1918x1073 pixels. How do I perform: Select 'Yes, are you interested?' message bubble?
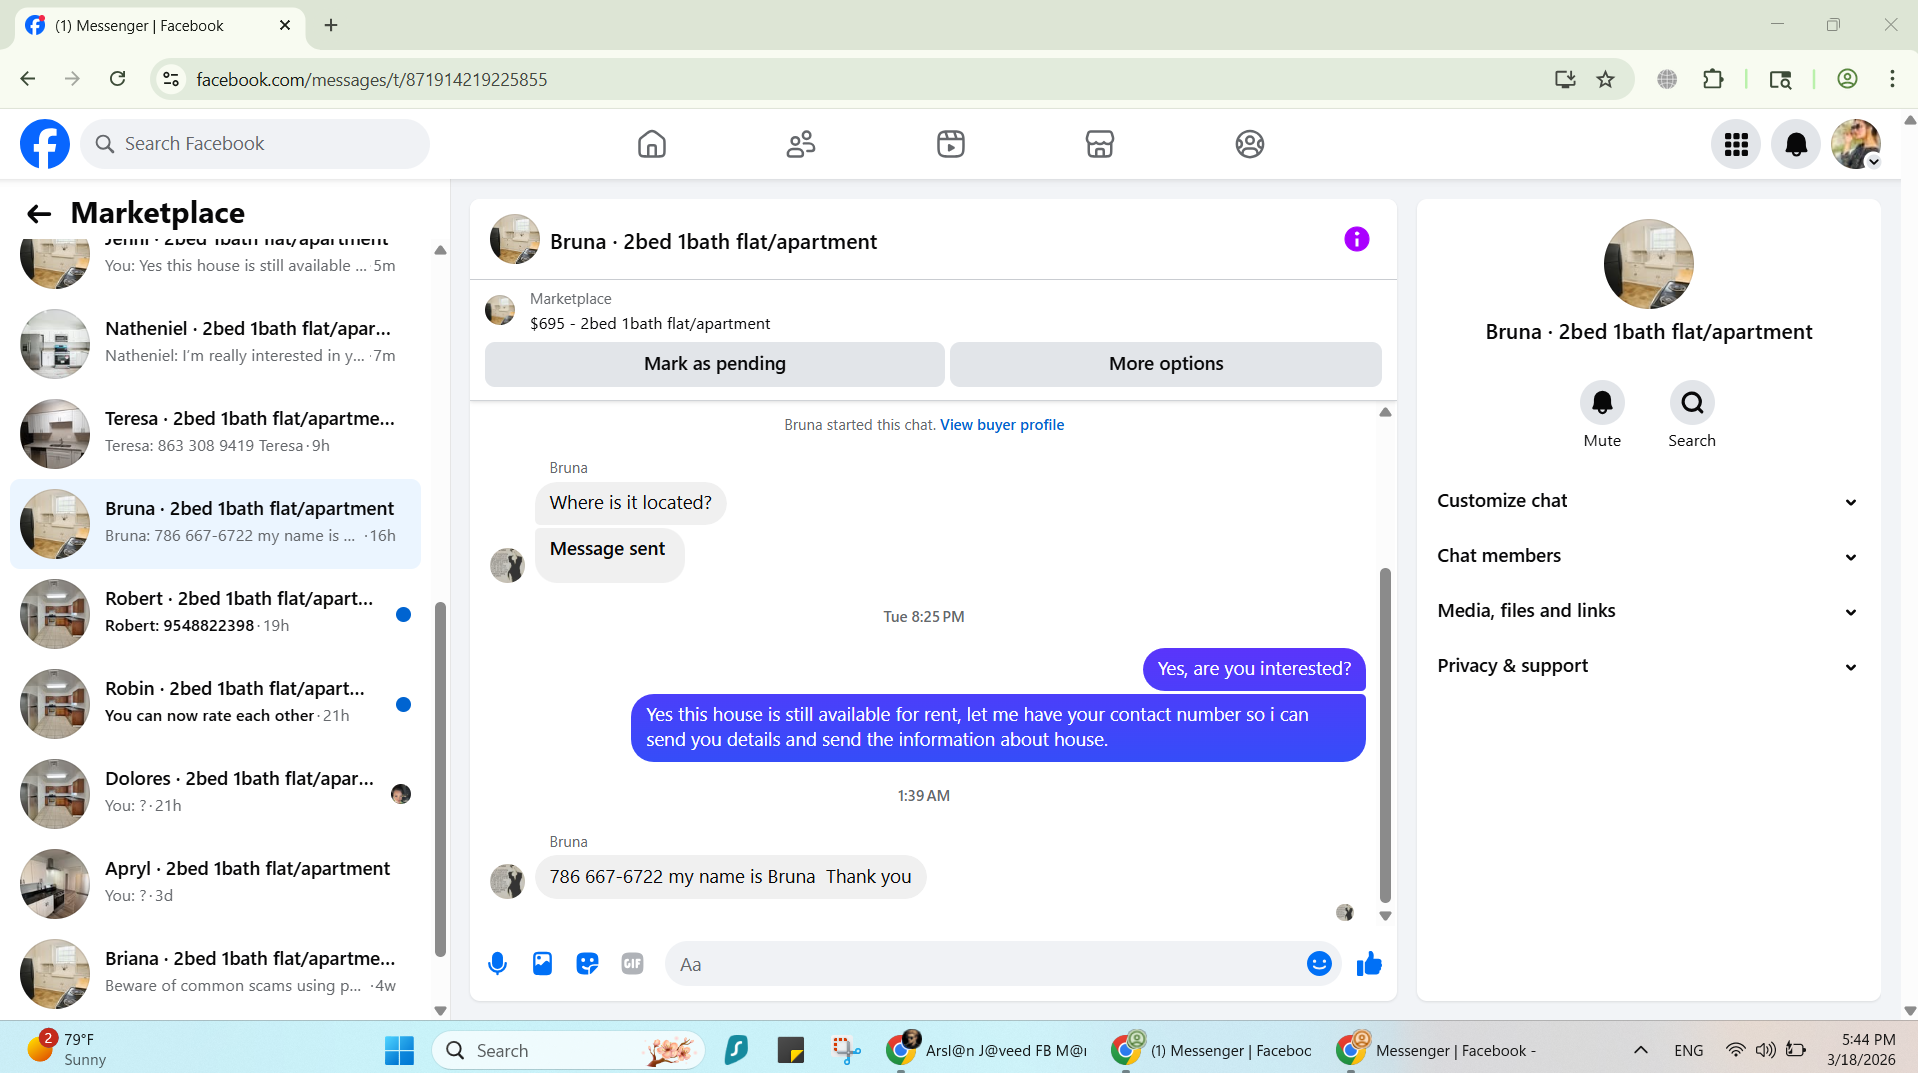click(1254, 669)
